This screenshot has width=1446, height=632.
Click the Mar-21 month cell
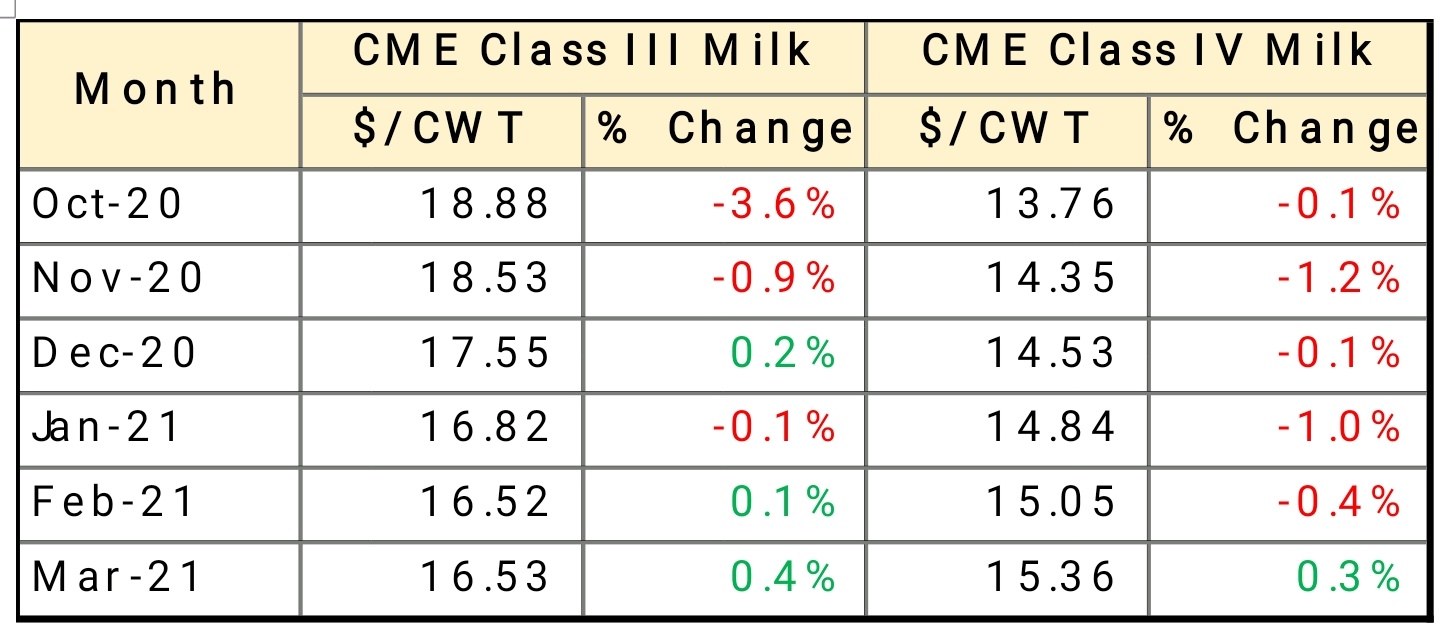116,576
